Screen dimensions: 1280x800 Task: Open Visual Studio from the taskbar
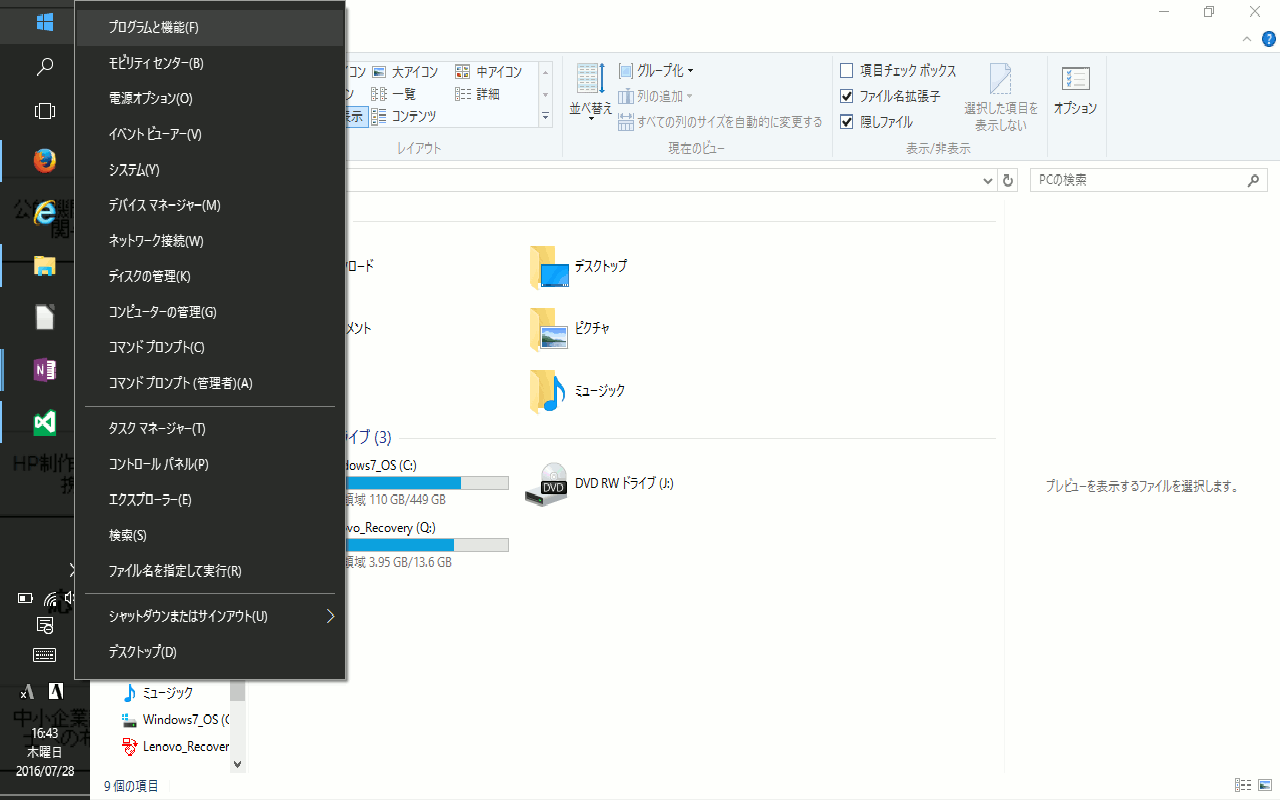click(44, 423)
